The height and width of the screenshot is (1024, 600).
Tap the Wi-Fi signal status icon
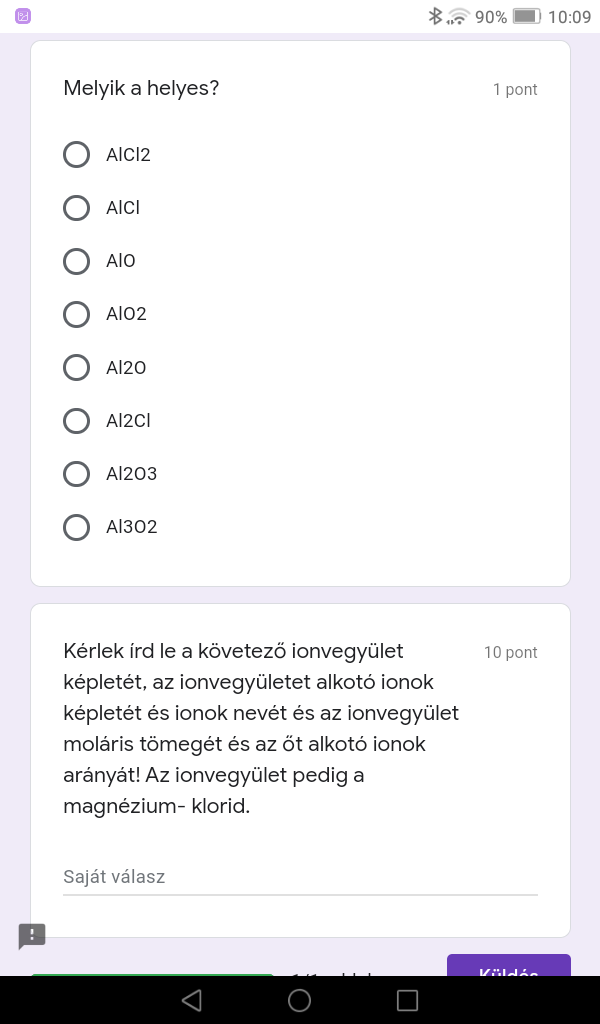pyautogui.click(x=458, y=16)
